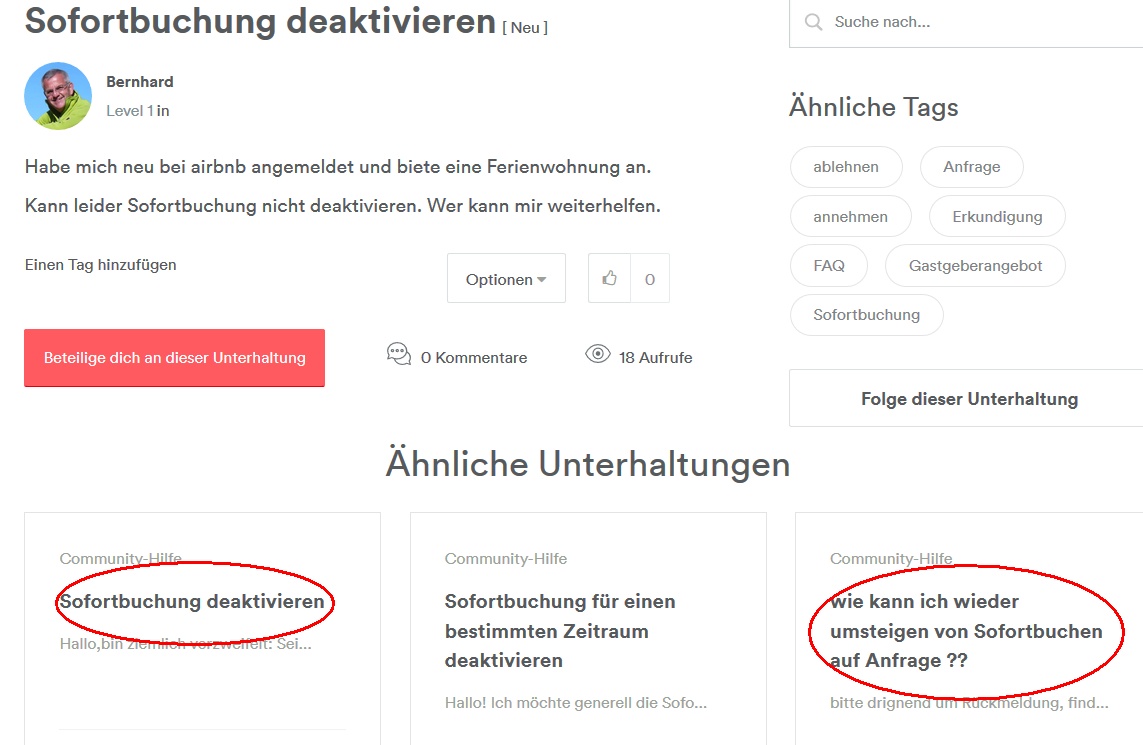
Task: Click 'Einen Tag hinzufügen' link
Action: [x=100, y=265]
